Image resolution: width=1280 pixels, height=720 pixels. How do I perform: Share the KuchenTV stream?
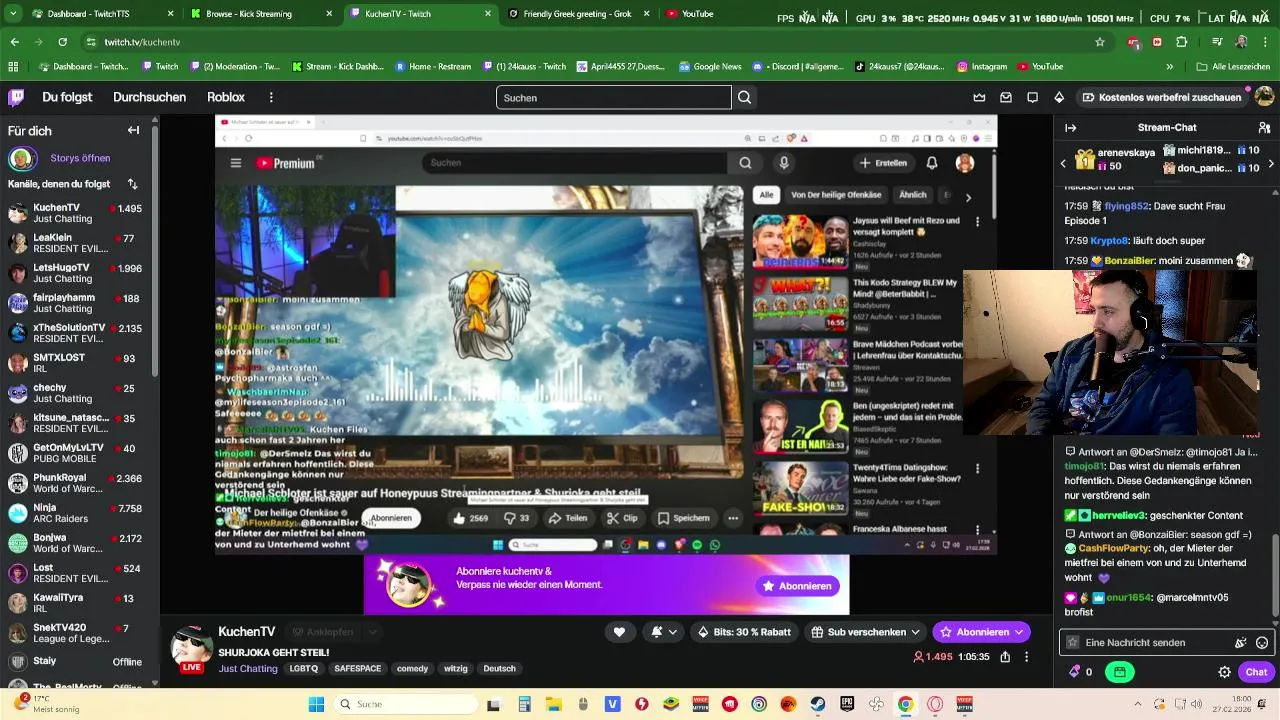pos(1005,657)
